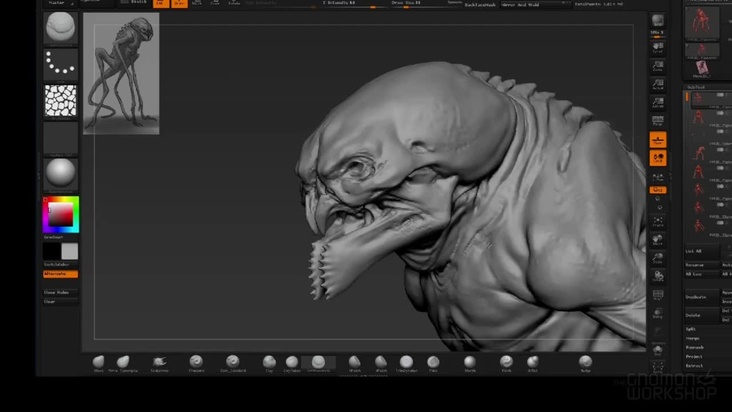Viewport: 732px width, 412px height.
Task: Click the Delete subtool button
Action: pos(702,315)
